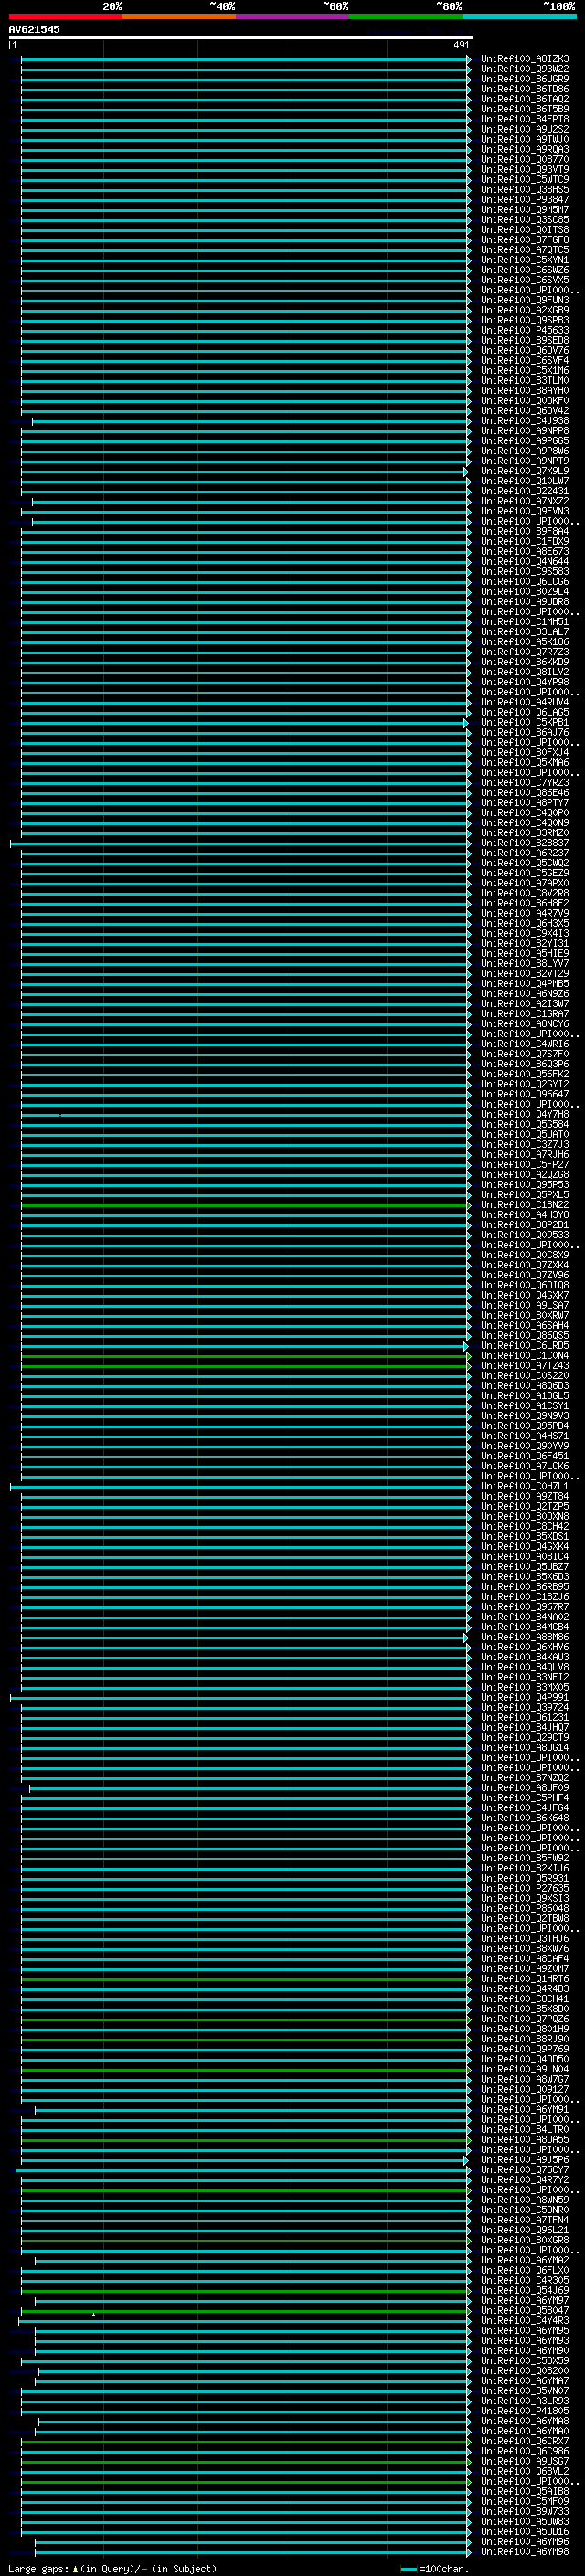Click the UniRef100_Q4Y7H8 label
Image resolution: width=585 pixels, height=2576 pixels.
525,1114
